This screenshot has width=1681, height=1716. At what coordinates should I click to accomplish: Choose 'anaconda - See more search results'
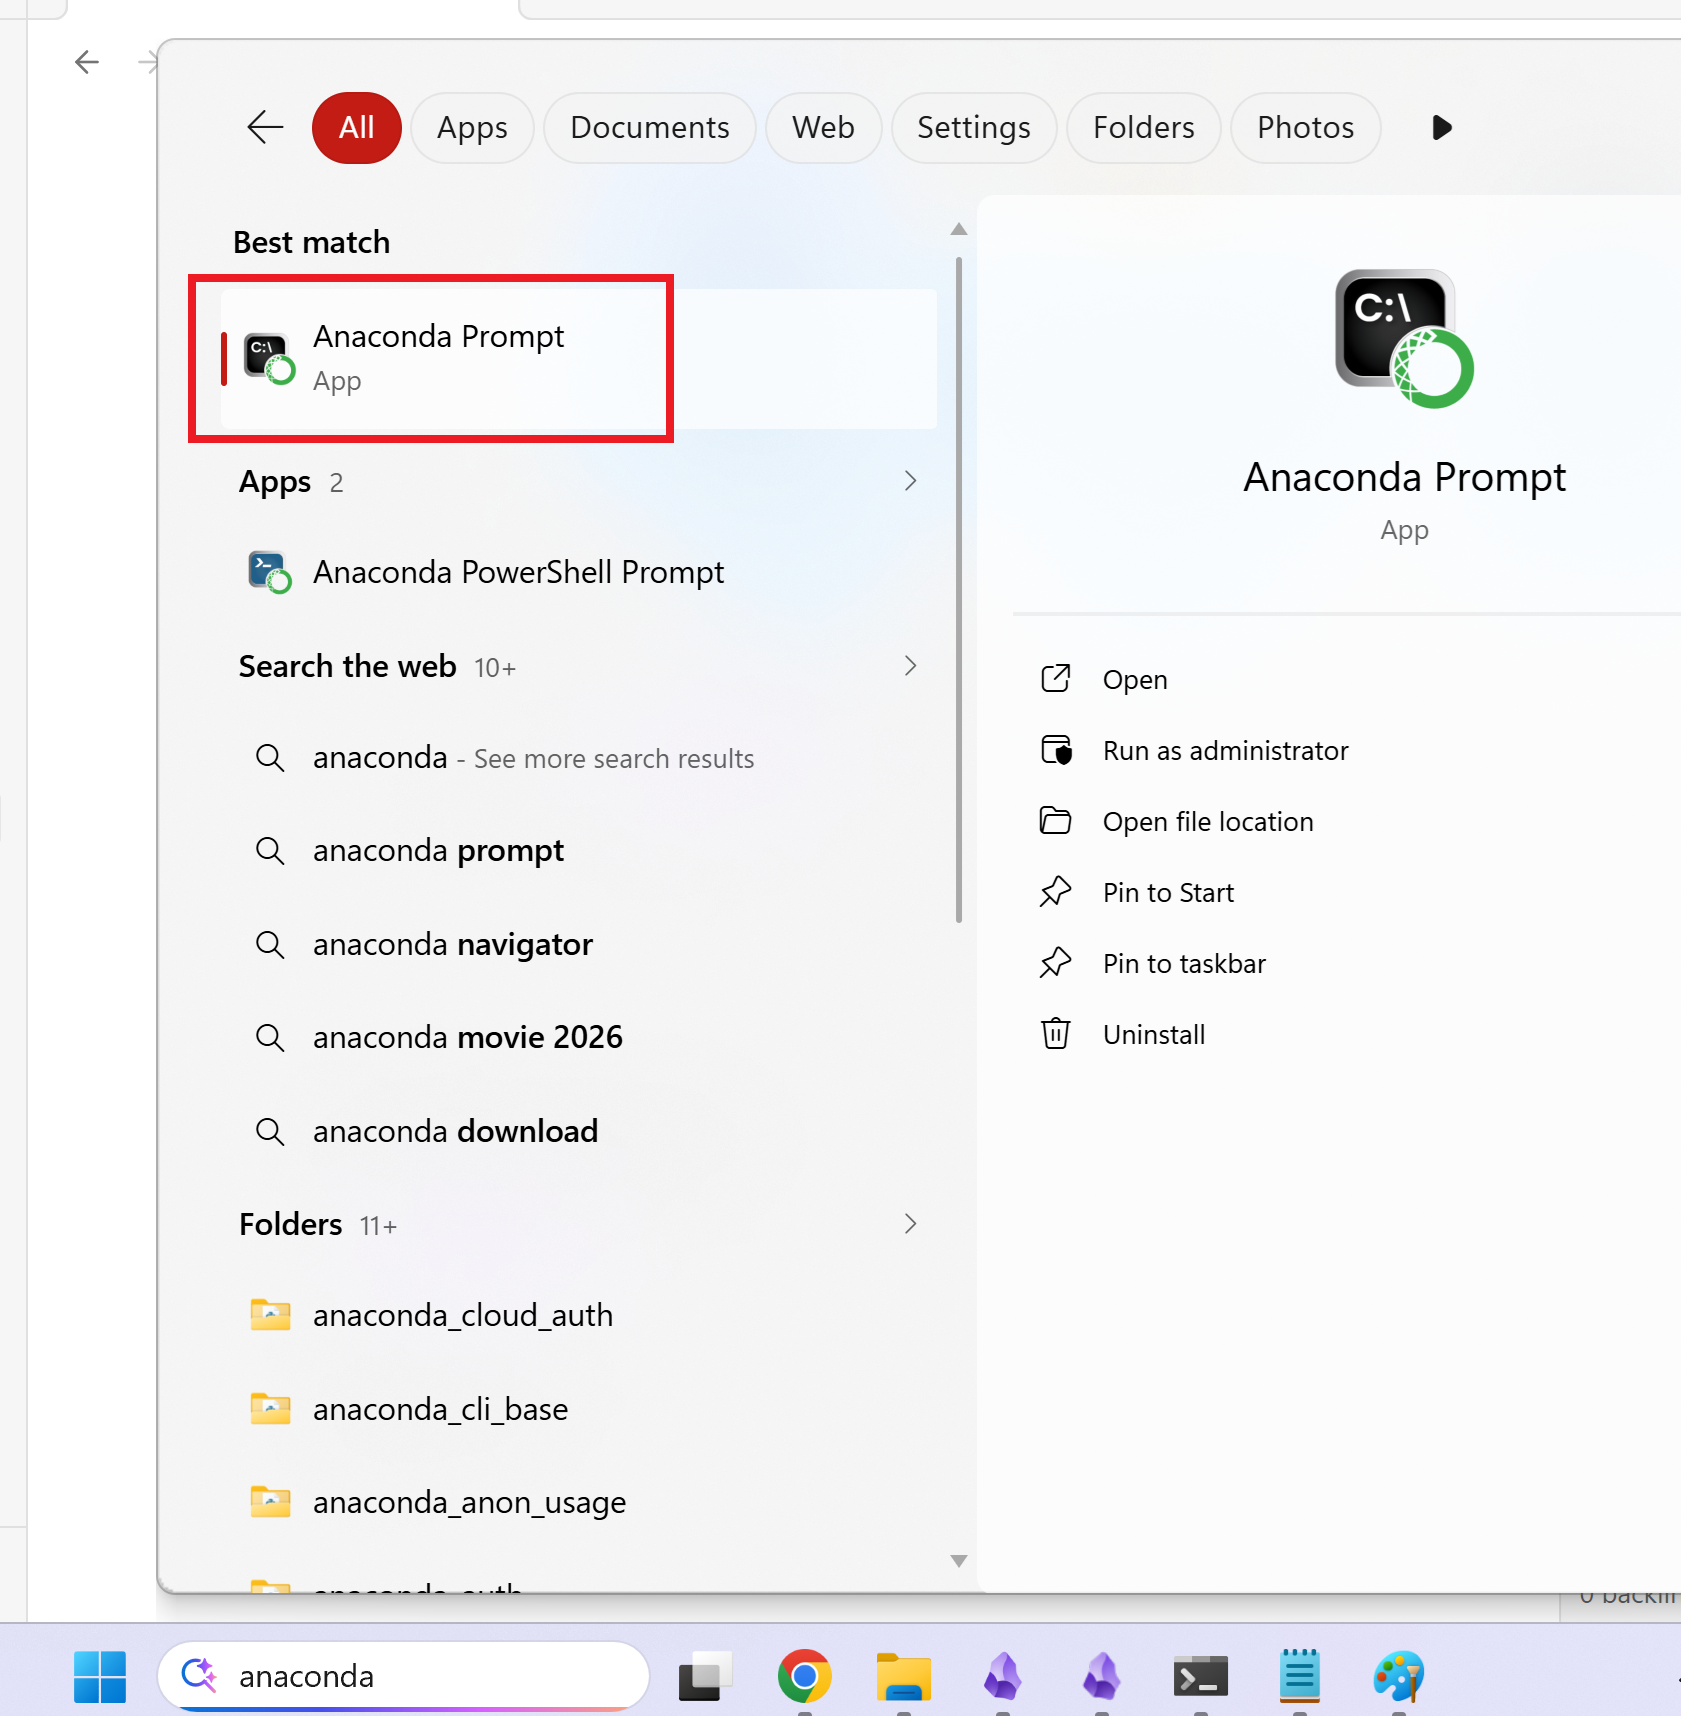(579, 758)
